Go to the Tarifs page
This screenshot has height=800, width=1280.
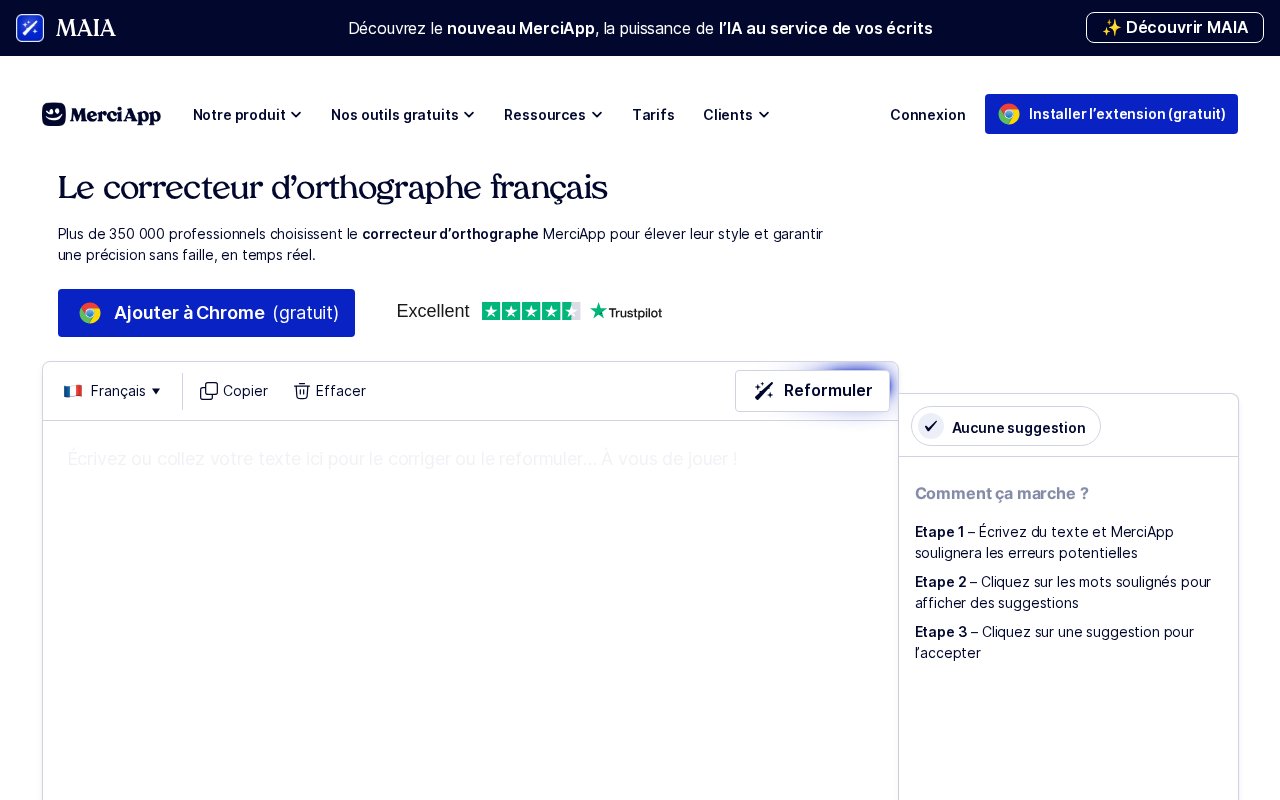click(x=653, y=115)
